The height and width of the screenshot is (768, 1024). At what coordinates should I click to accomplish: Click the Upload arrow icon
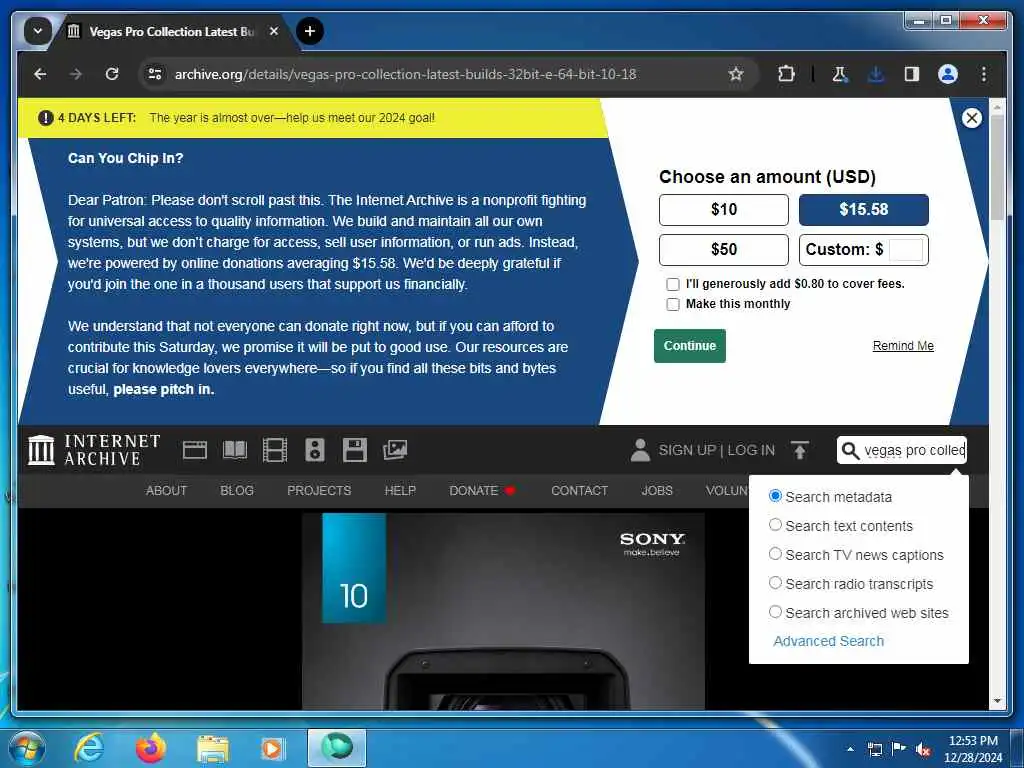tap(799, 450)
